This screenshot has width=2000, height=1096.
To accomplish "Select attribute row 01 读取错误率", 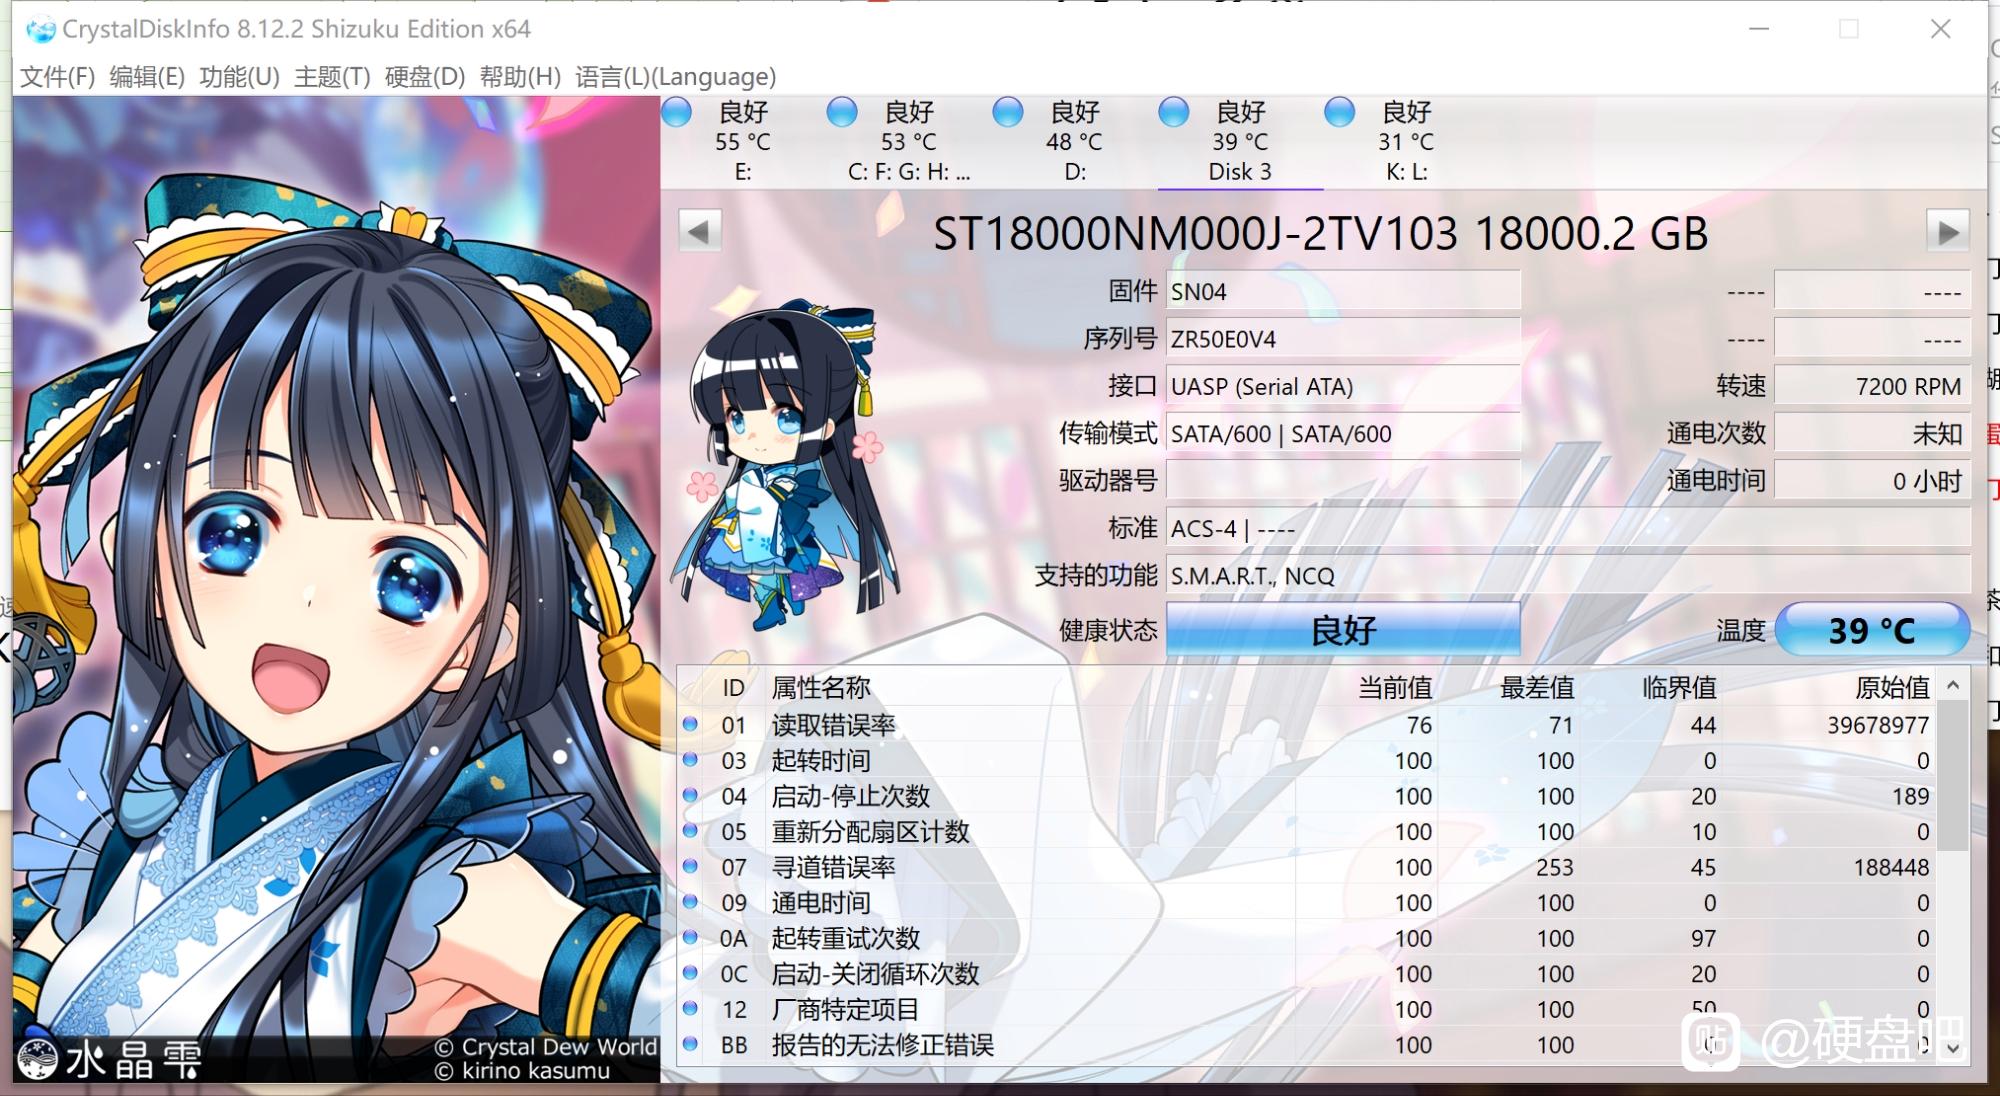I will (x=1307, y=725).
